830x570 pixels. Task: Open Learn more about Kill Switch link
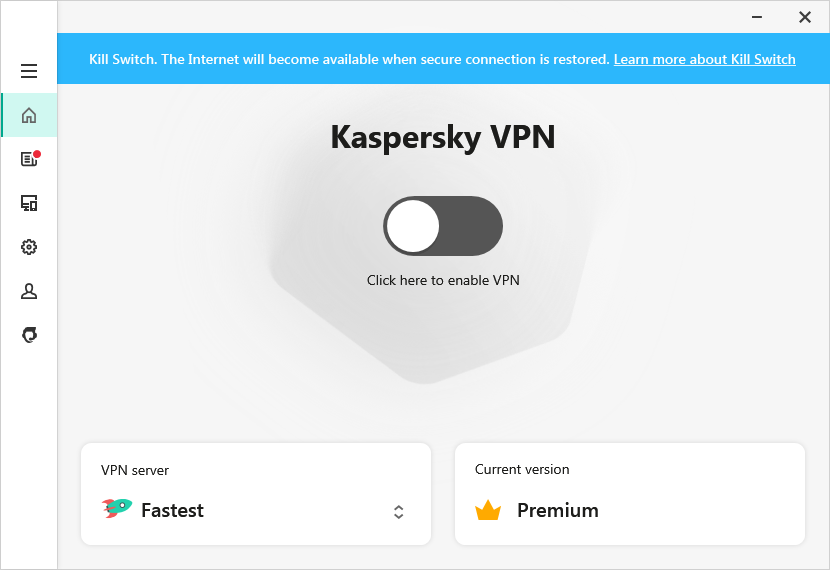pyautogui.click(x=705, y=59)
